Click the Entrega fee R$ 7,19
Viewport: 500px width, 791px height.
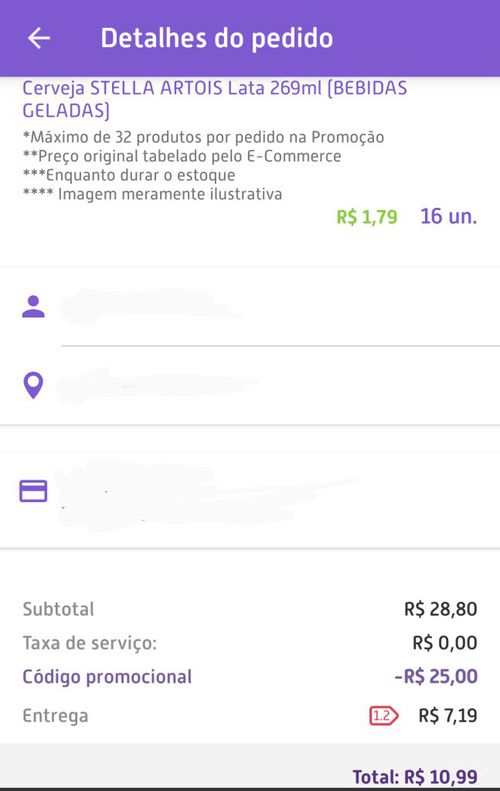(x=448, y=715)
